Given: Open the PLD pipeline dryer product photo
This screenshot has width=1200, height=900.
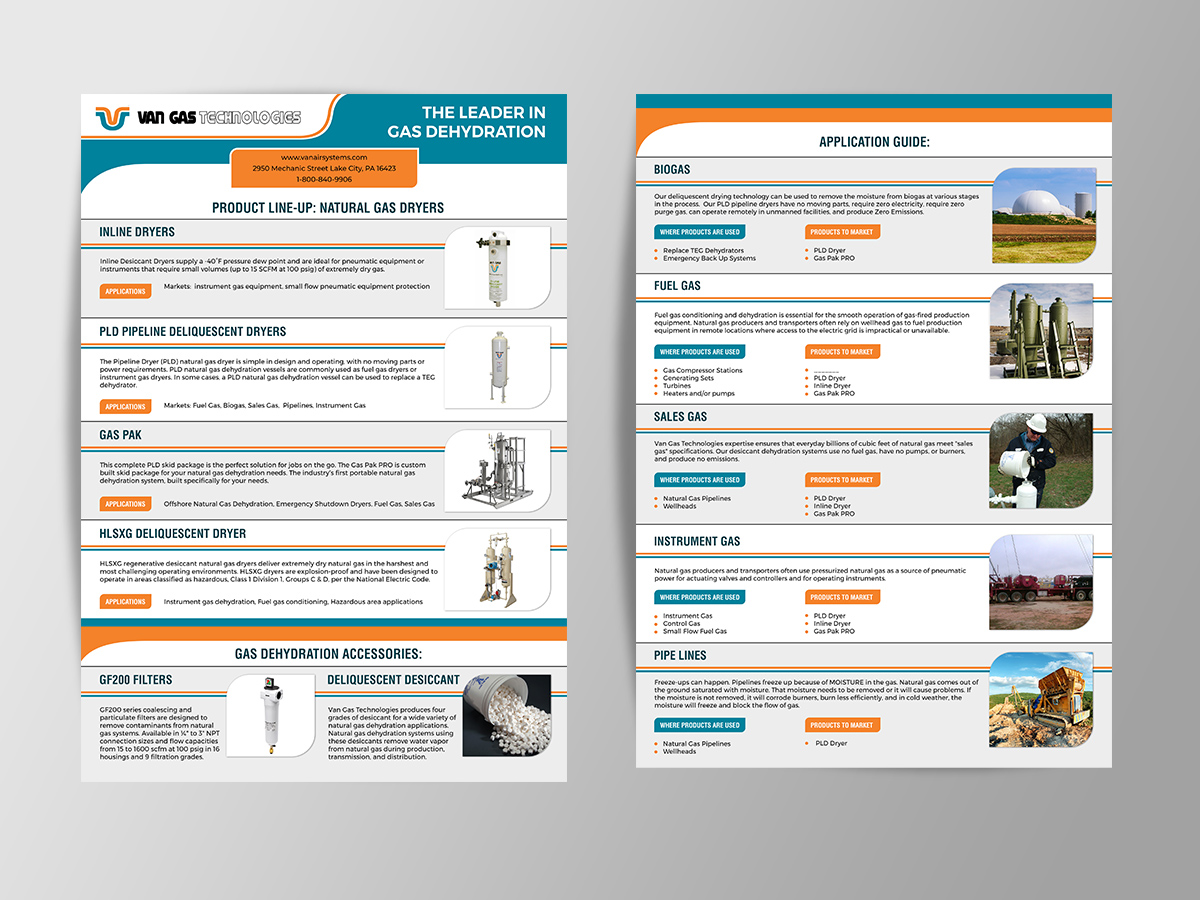Looking at the screenshot, I should click(497, 367).
